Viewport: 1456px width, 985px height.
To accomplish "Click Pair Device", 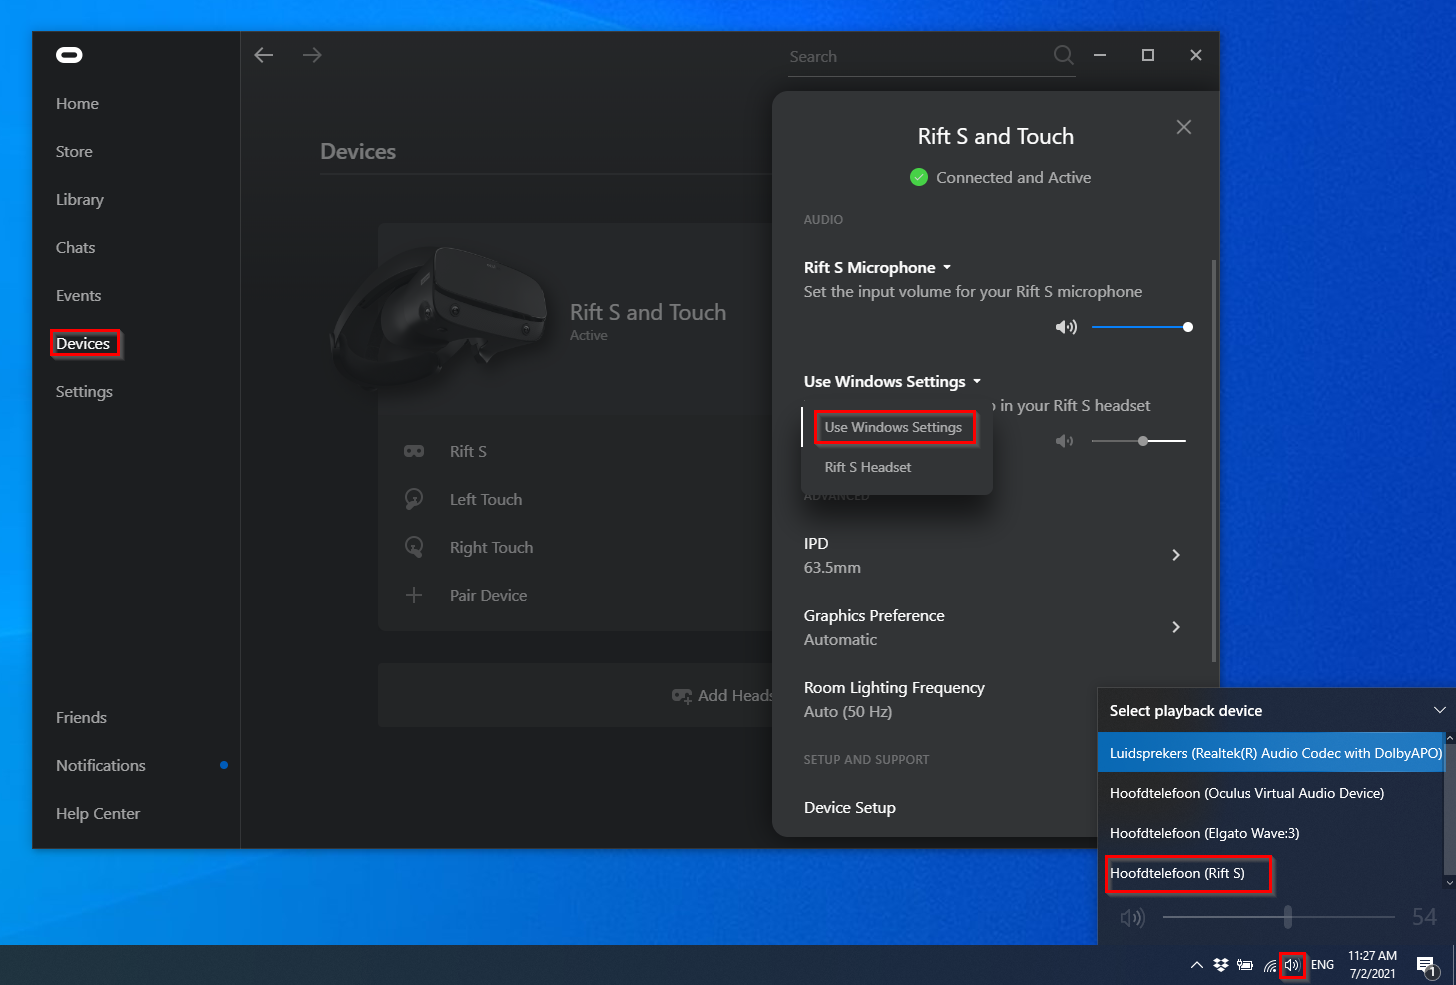I will [488, 595].
